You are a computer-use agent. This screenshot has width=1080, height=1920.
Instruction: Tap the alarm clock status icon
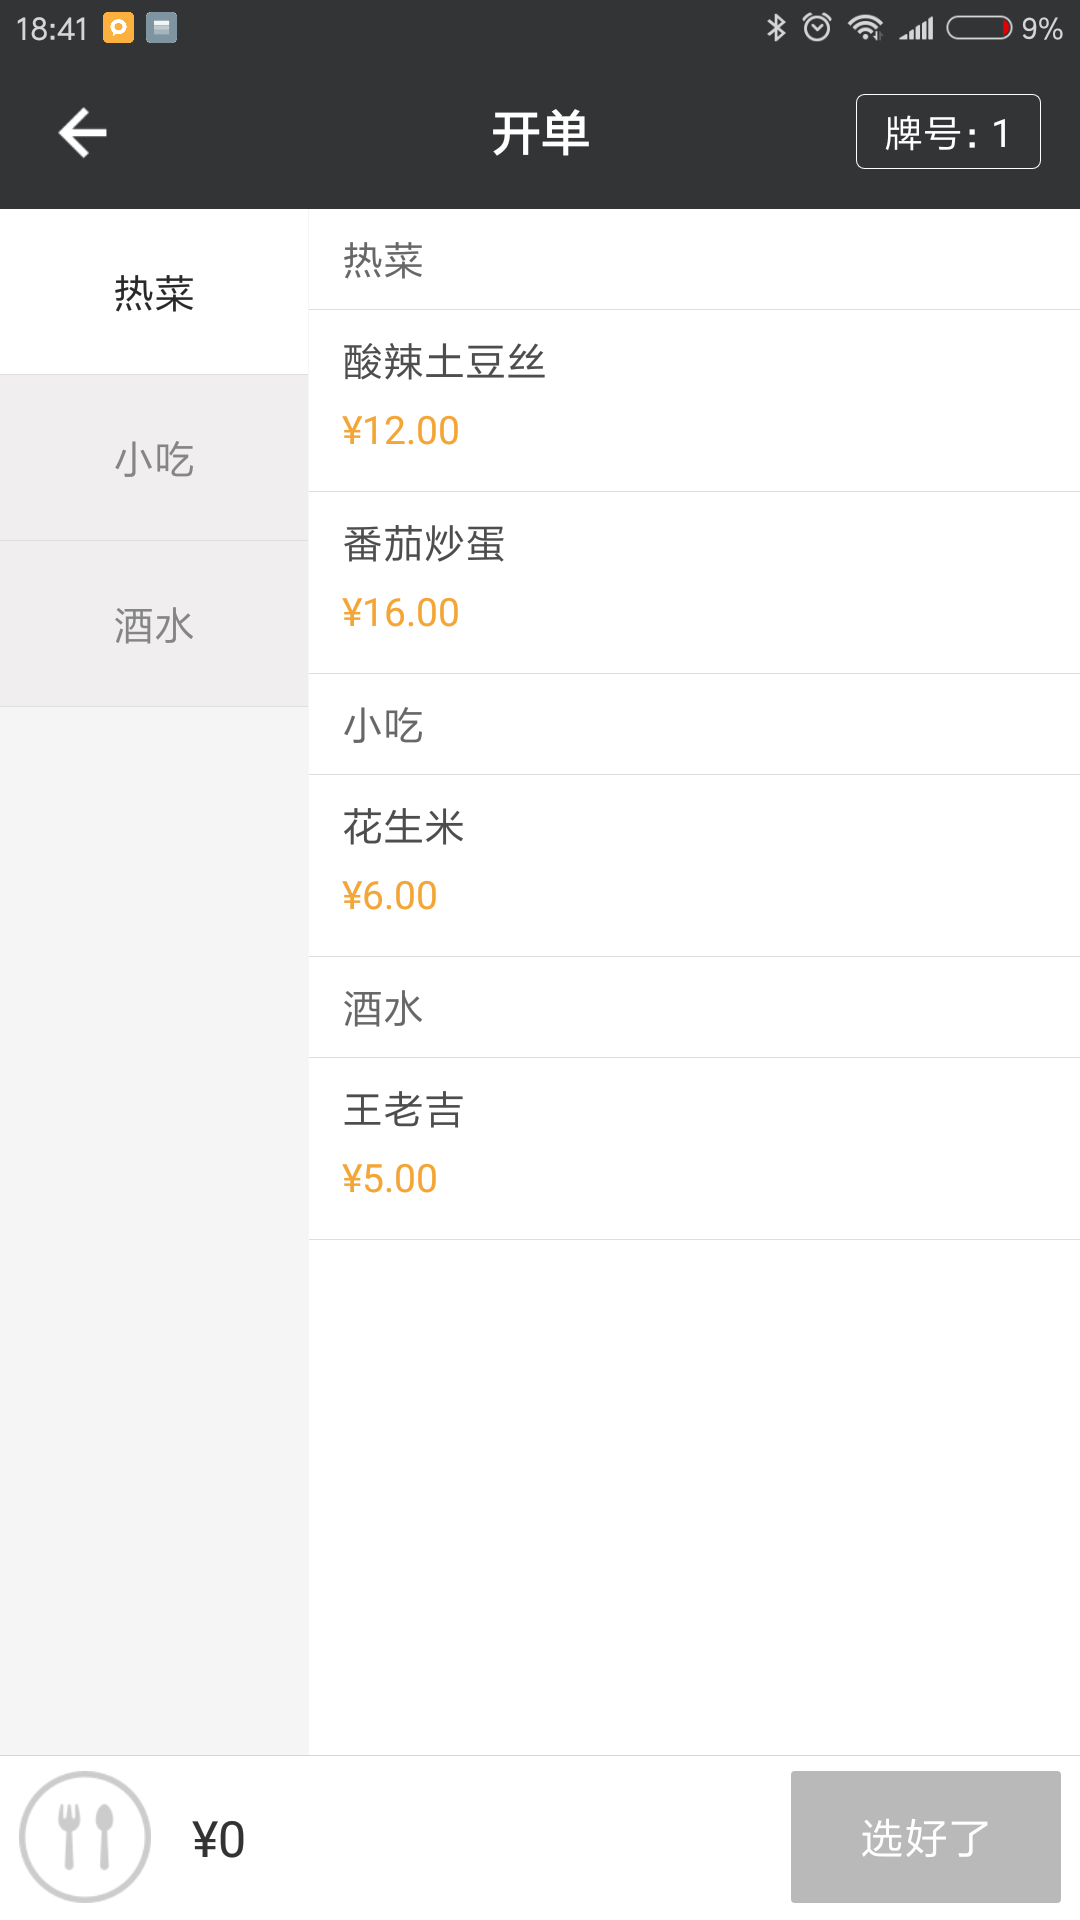[x=817, y=28]
